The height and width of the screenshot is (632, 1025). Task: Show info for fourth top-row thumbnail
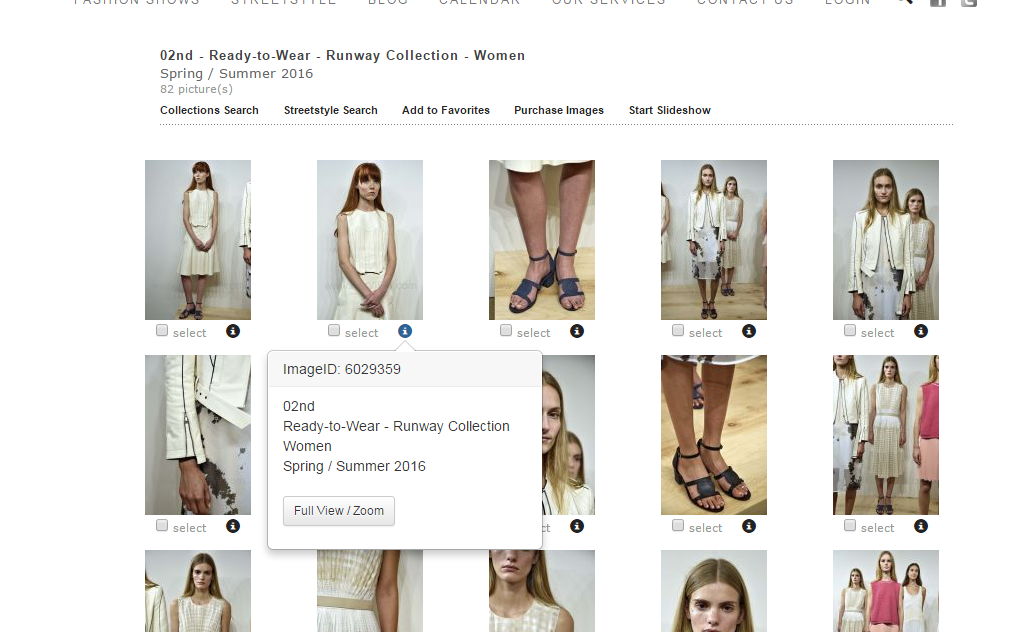click(749, 331)
